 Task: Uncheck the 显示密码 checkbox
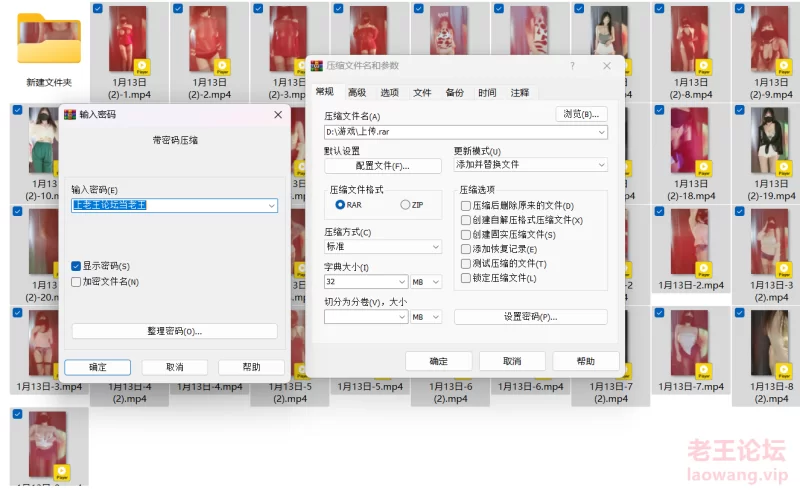76,266
